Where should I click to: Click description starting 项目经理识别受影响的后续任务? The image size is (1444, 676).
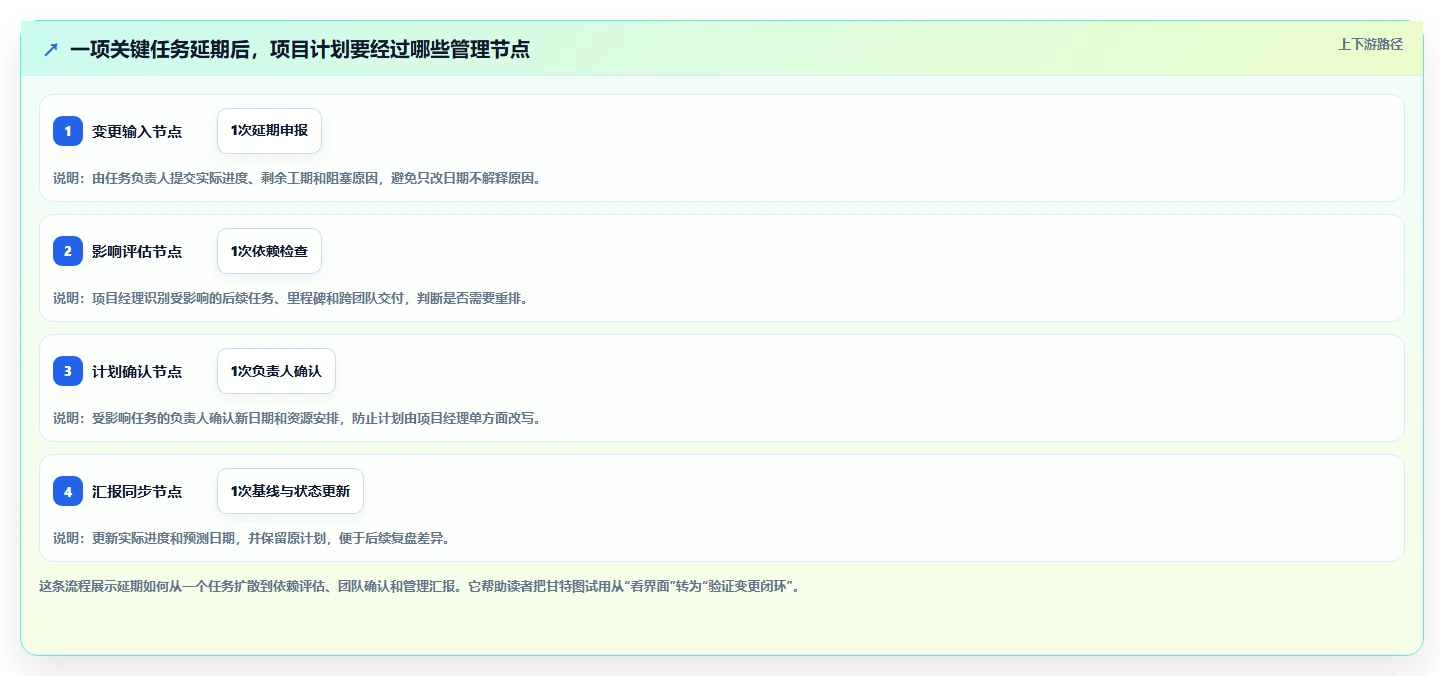coord(290,298)
